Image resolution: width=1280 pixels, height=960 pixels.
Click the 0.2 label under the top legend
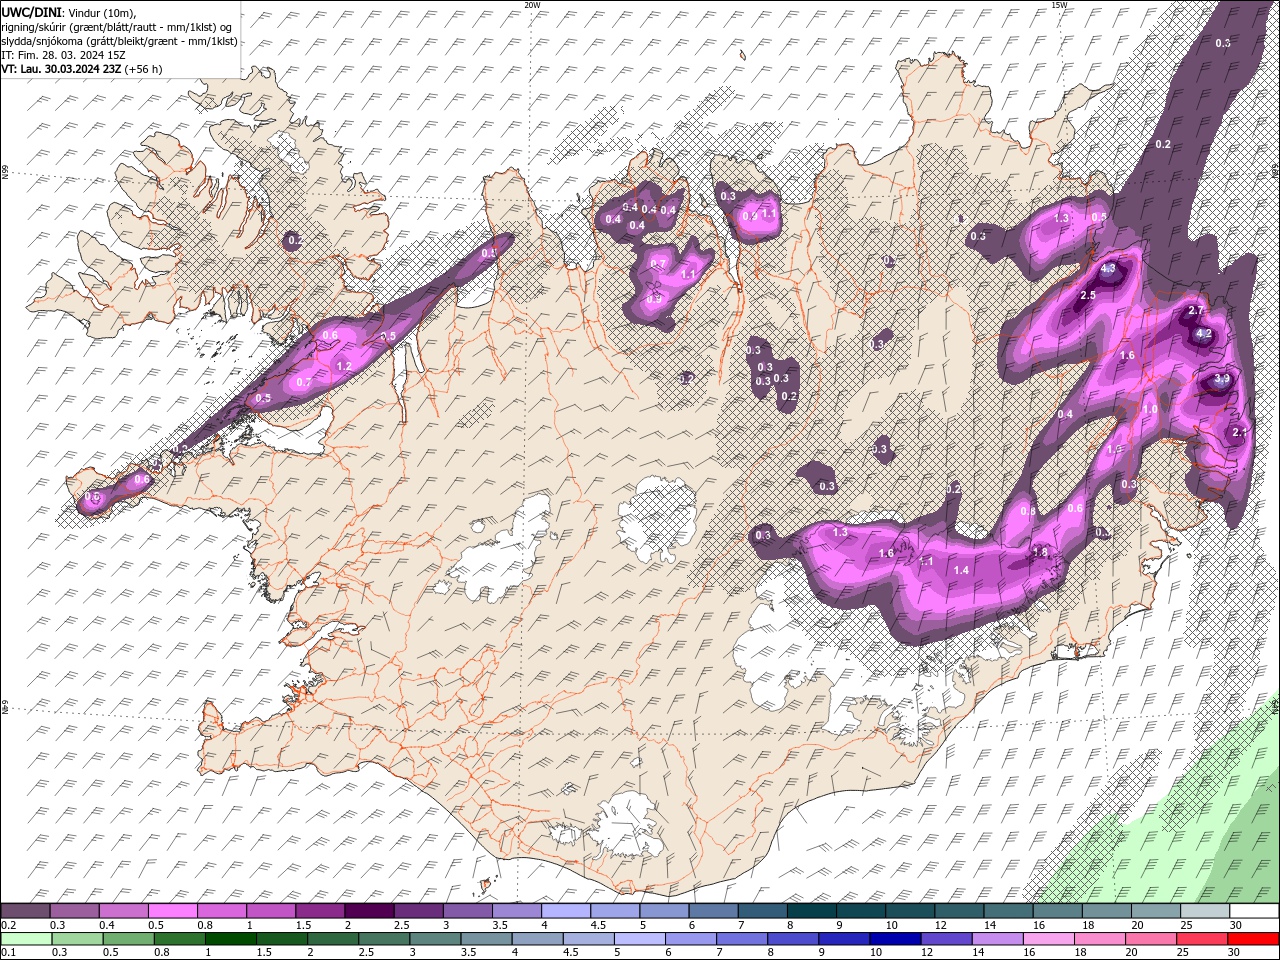pos(8,926)
